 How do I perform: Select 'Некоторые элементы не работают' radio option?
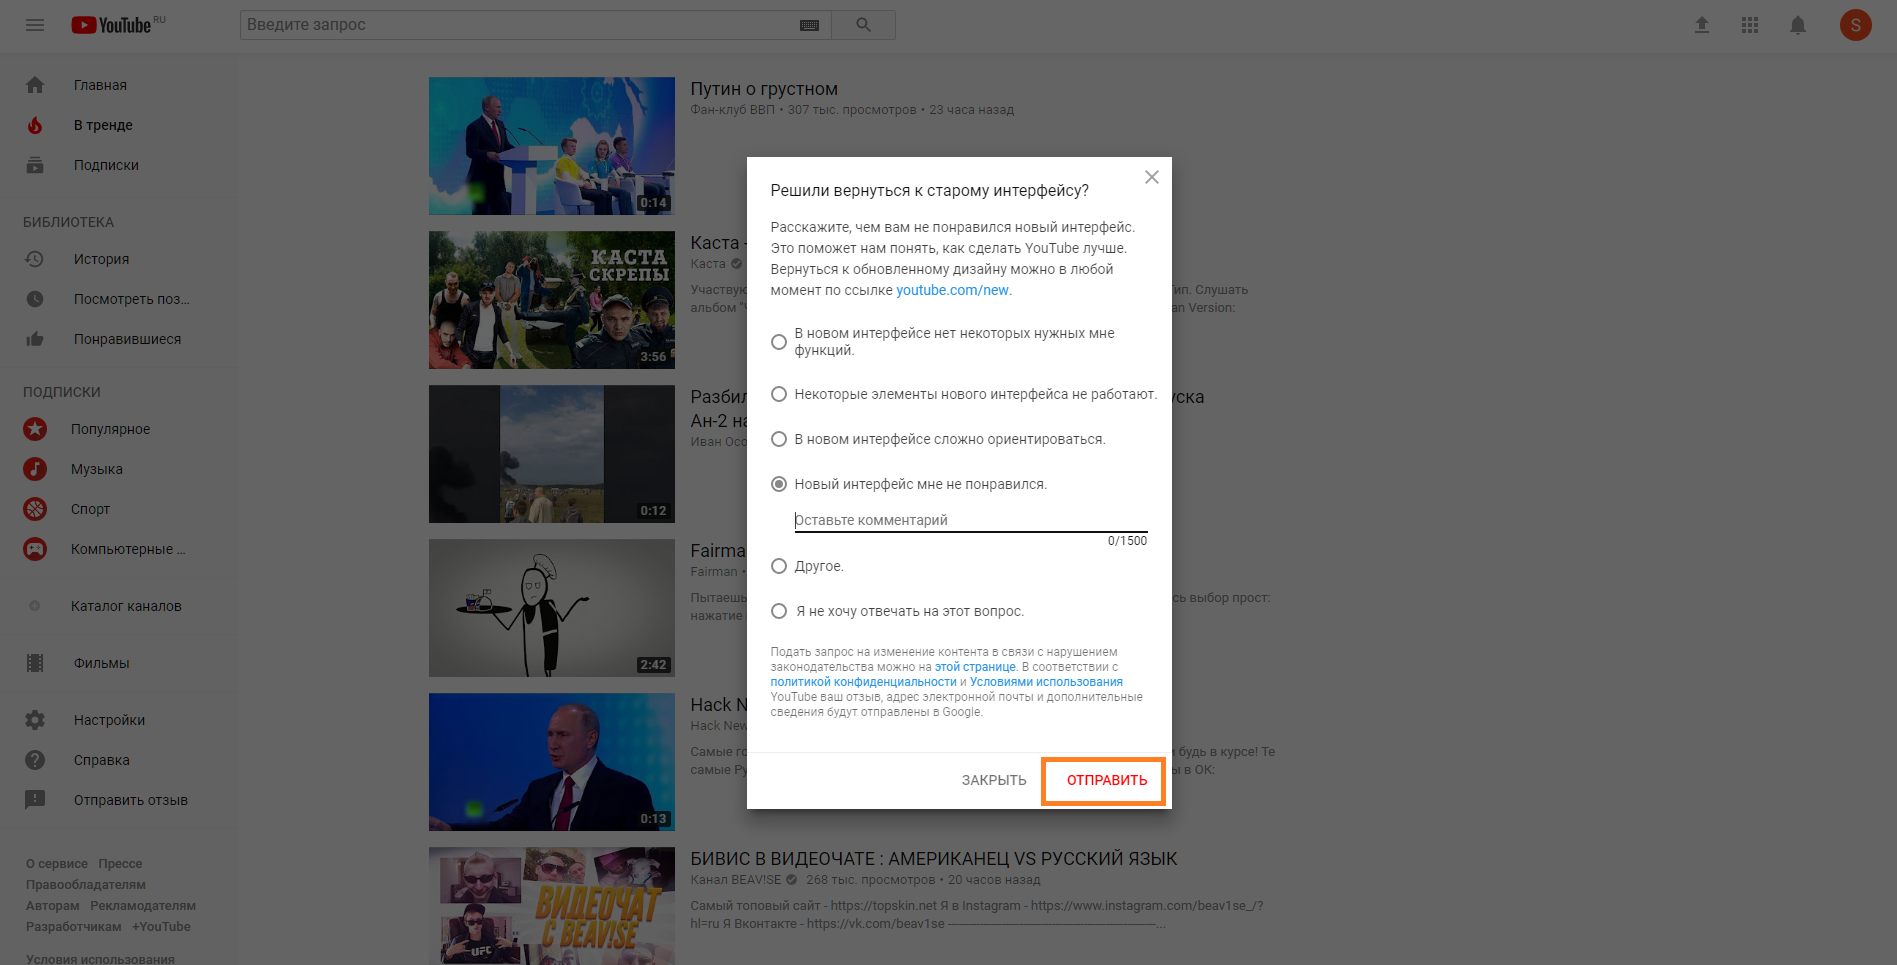click(x=779, y=394)
